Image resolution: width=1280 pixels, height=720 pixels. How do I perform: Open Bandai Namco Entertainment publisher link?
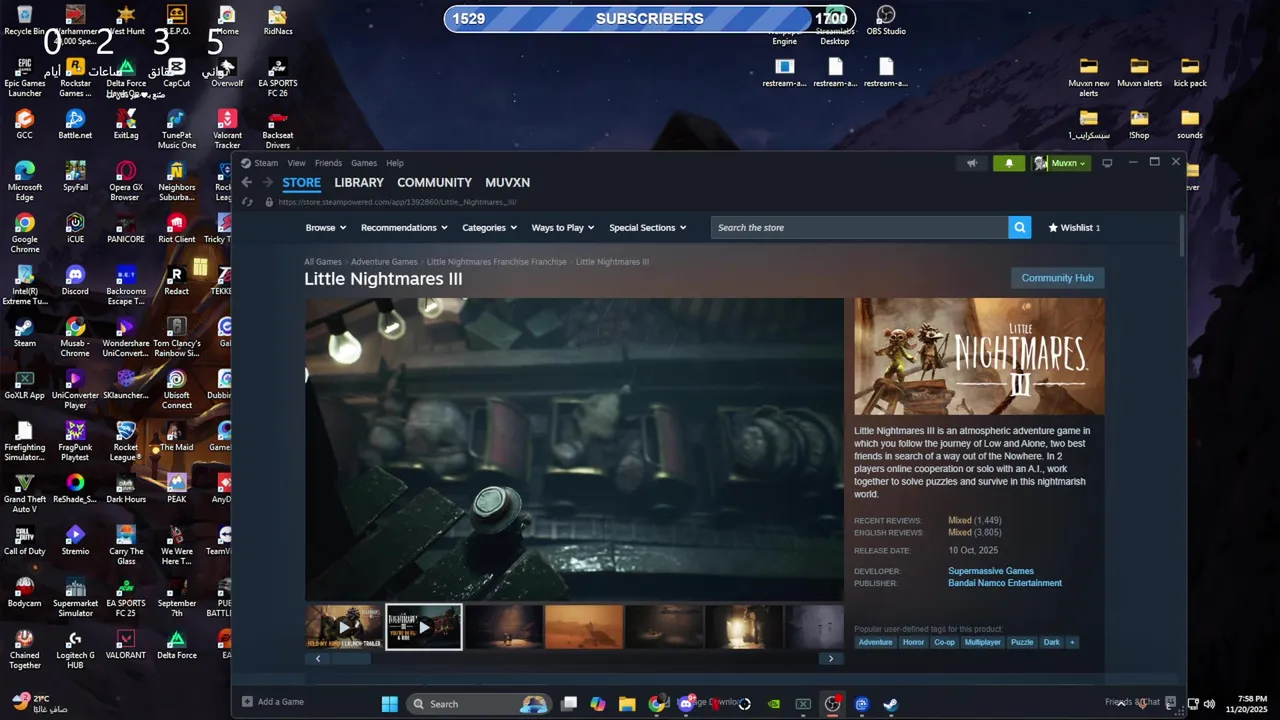pyautogui.click(x=1004, y=583)
